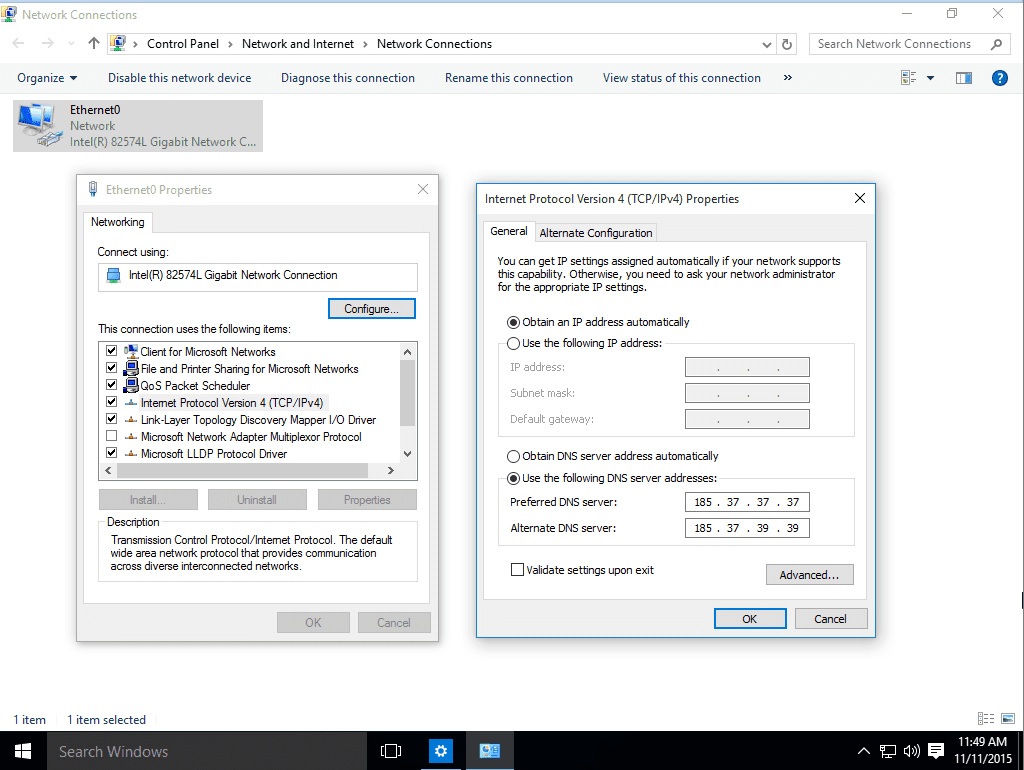Click the Preferred DNS server field

[747, 502]
